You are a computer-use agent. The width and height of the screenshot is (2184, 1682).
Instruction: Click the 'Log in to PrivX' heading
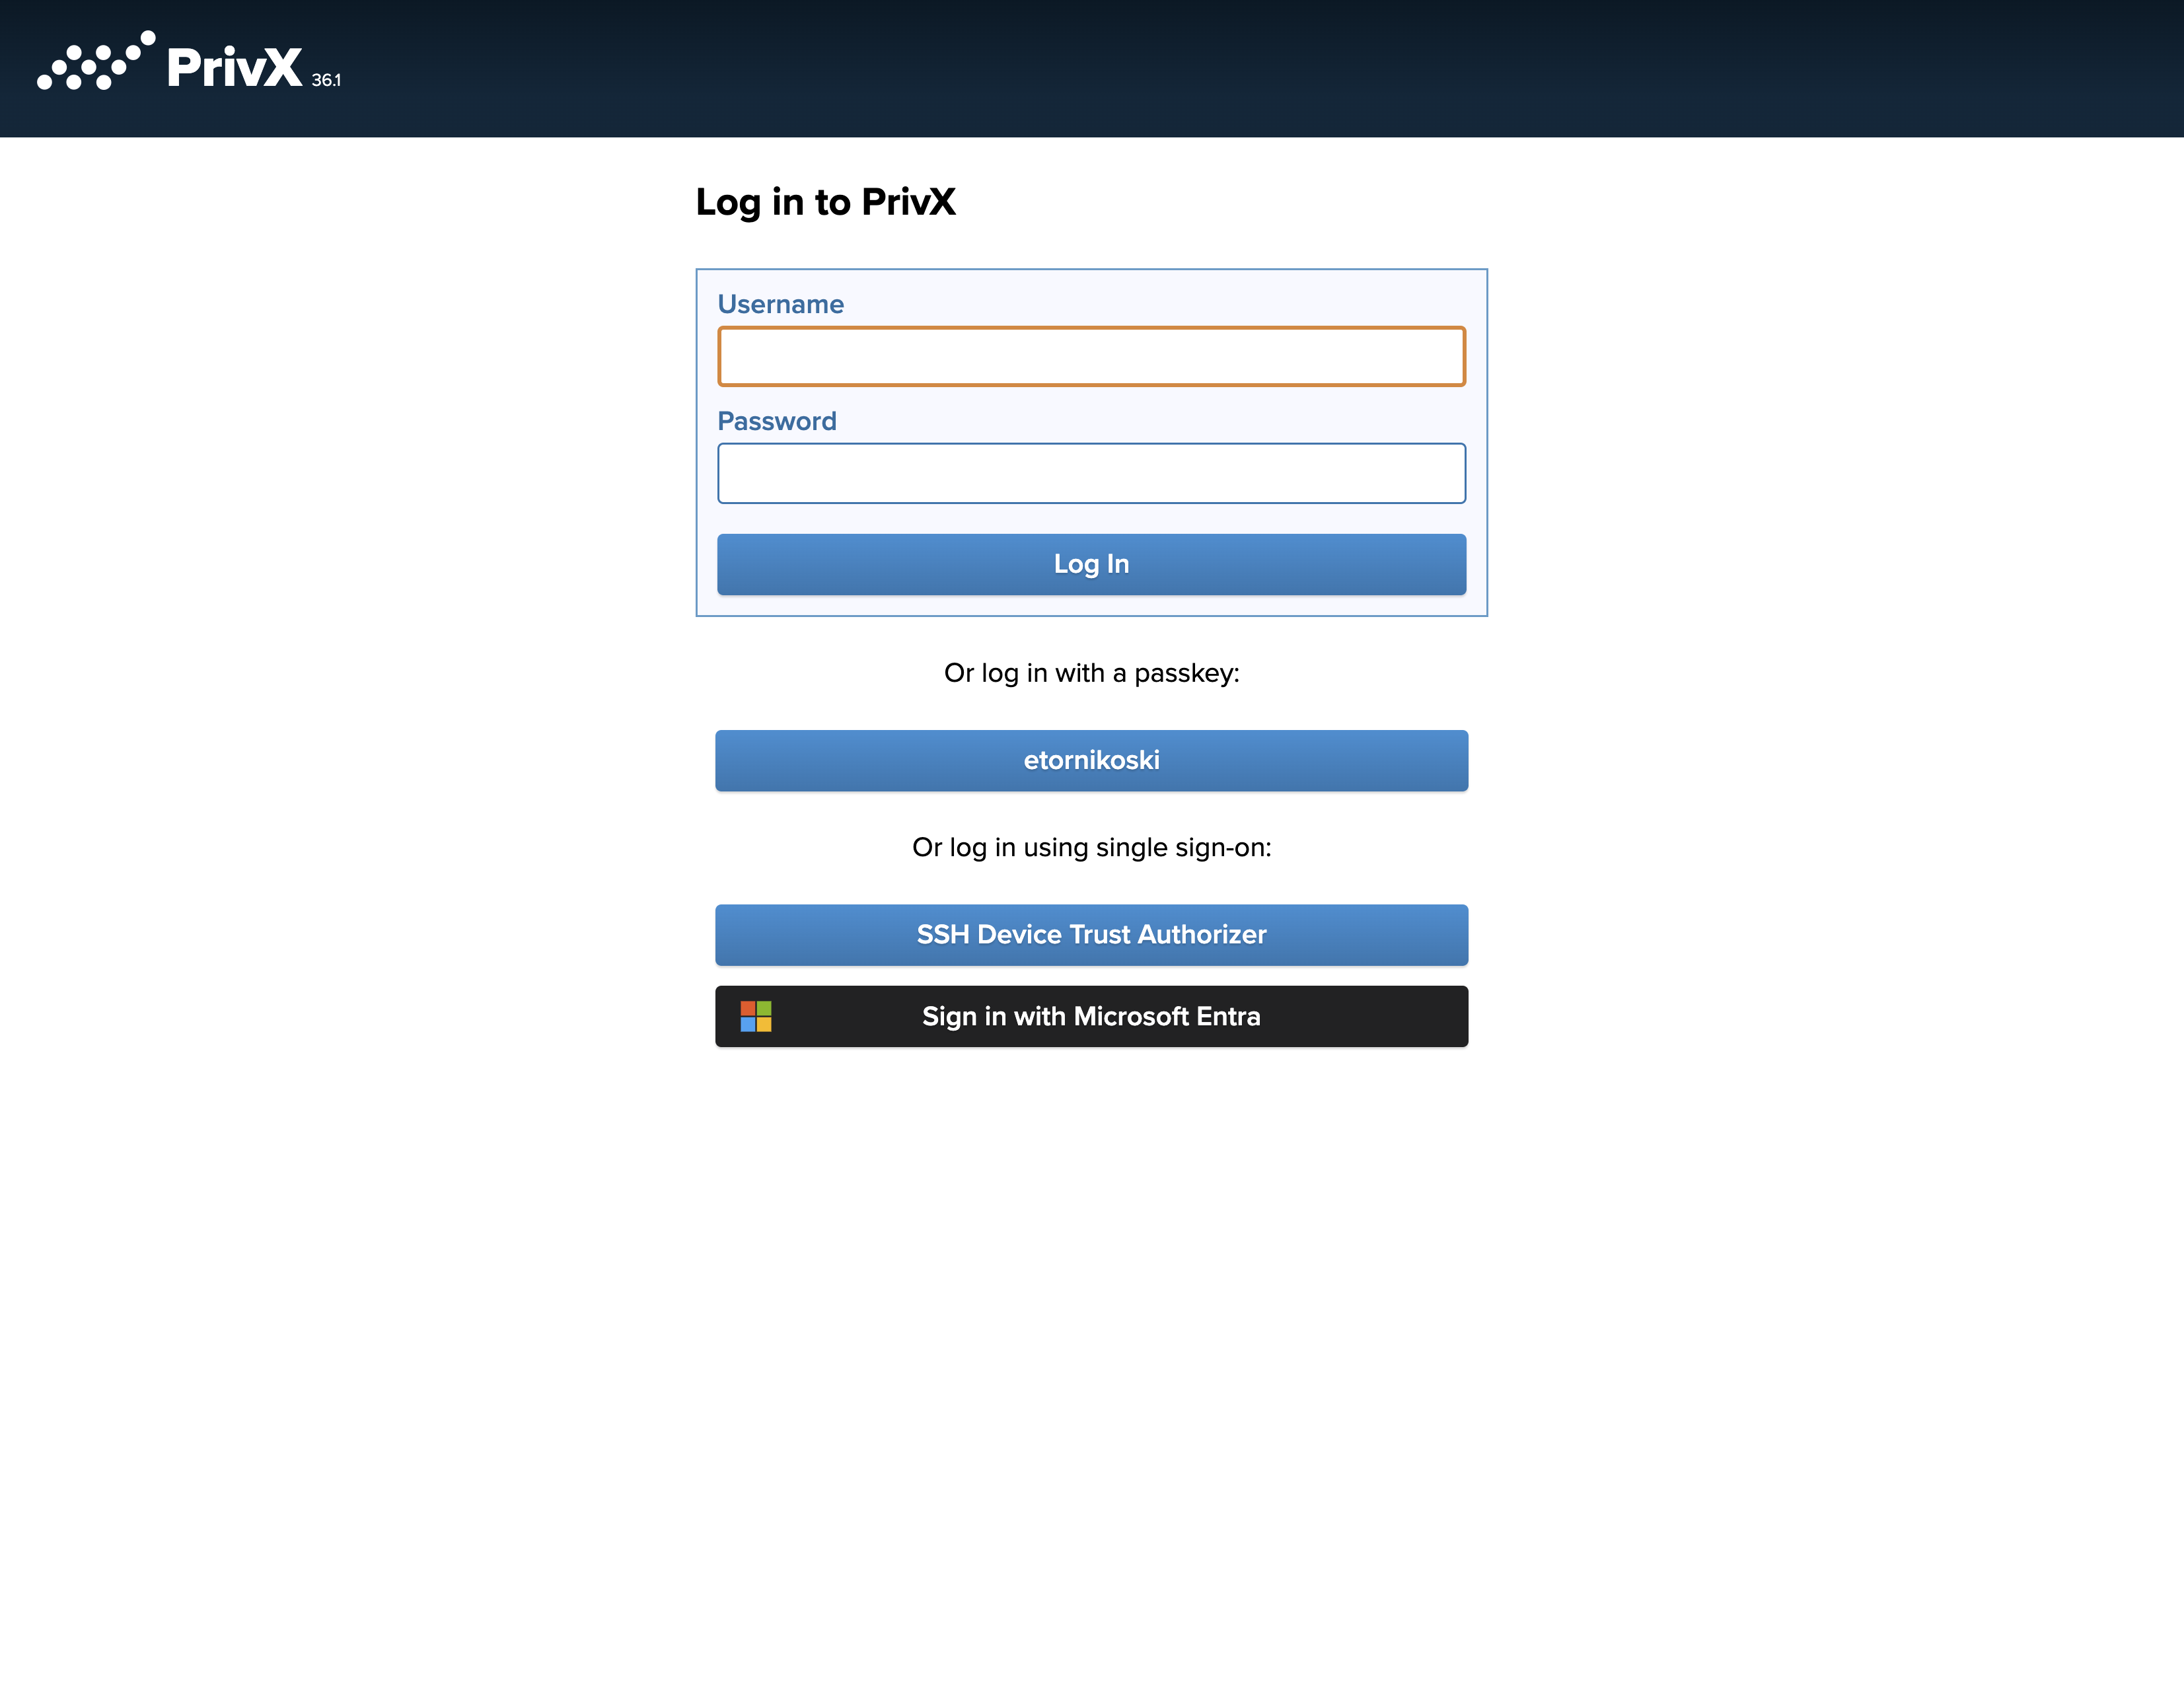(x=826, y=203)
